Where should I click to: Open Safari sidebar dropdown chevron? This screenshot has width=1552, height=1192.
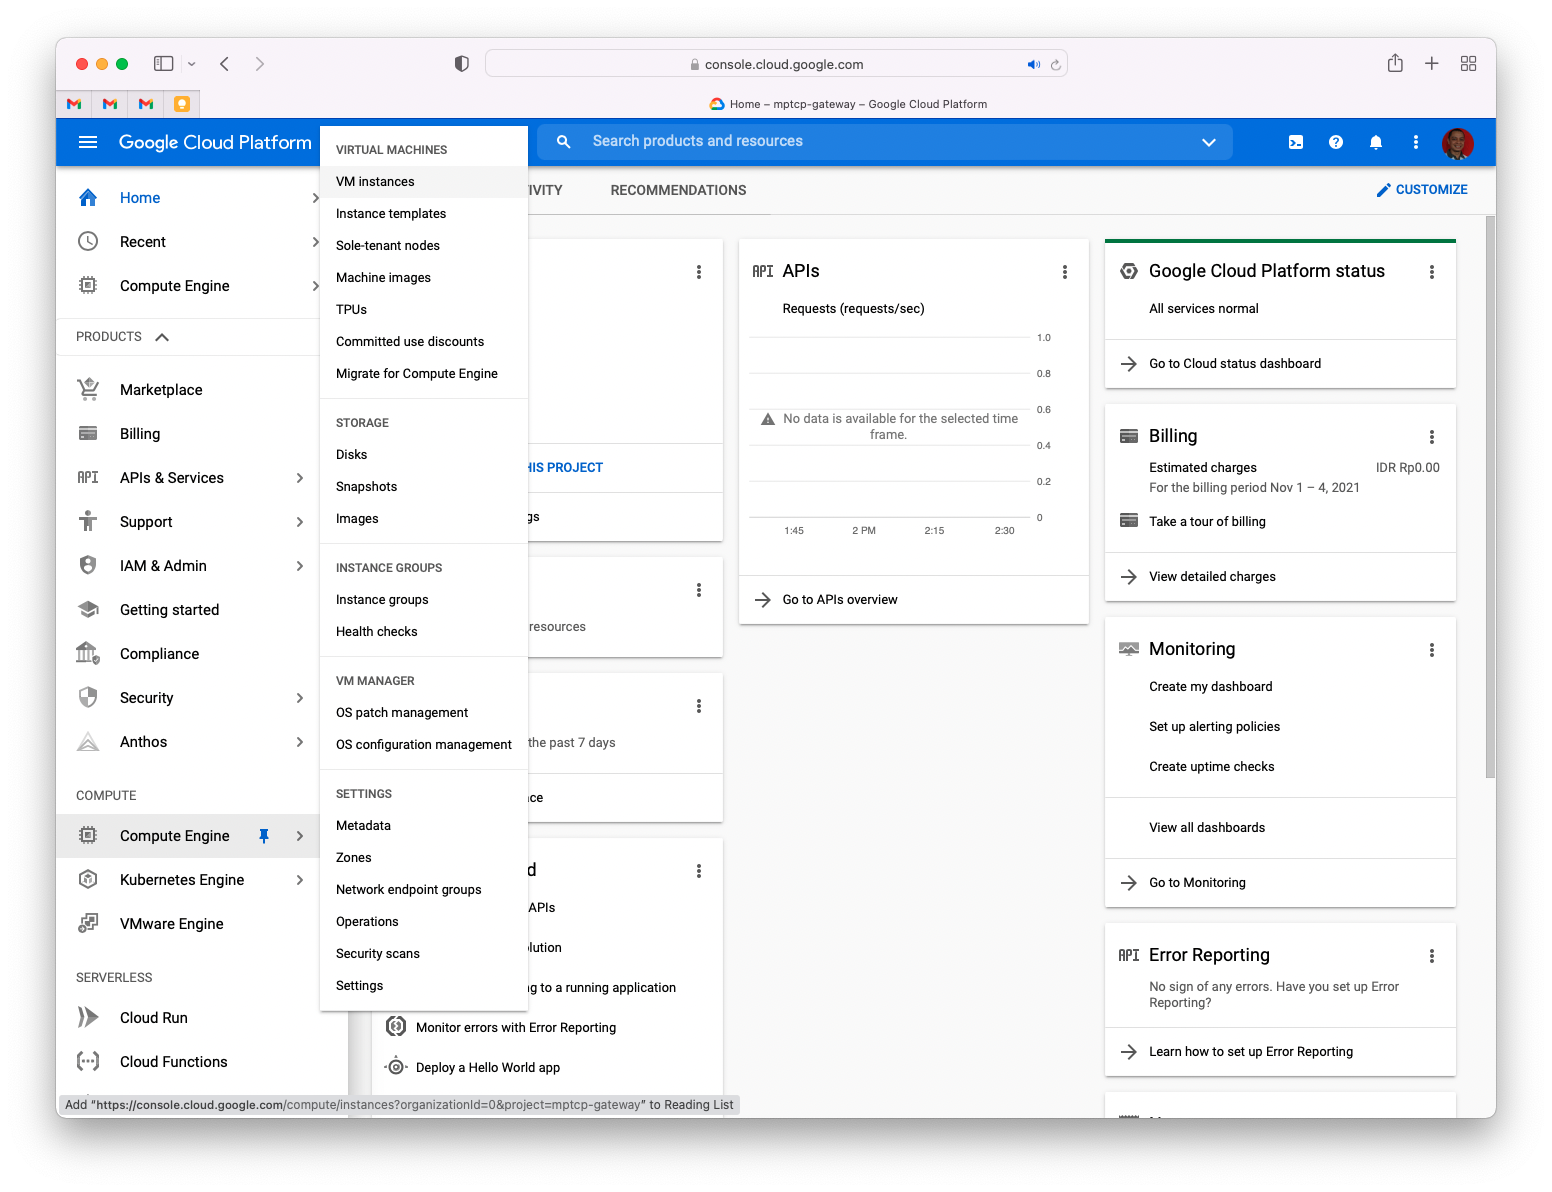(x=192, y=64)
